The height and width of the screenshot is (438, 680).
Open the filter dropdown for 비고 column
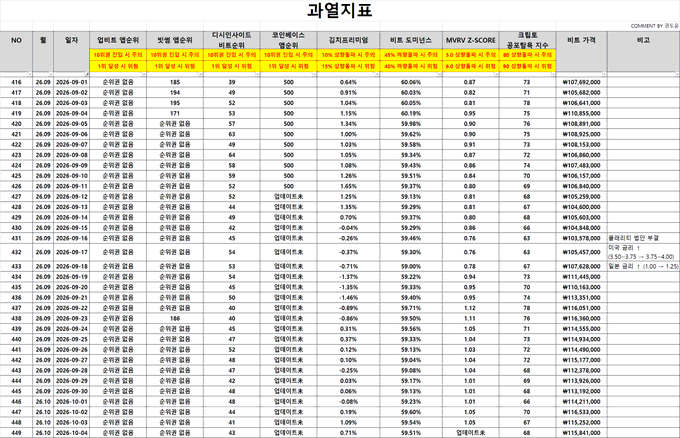[x=677, y=74]
